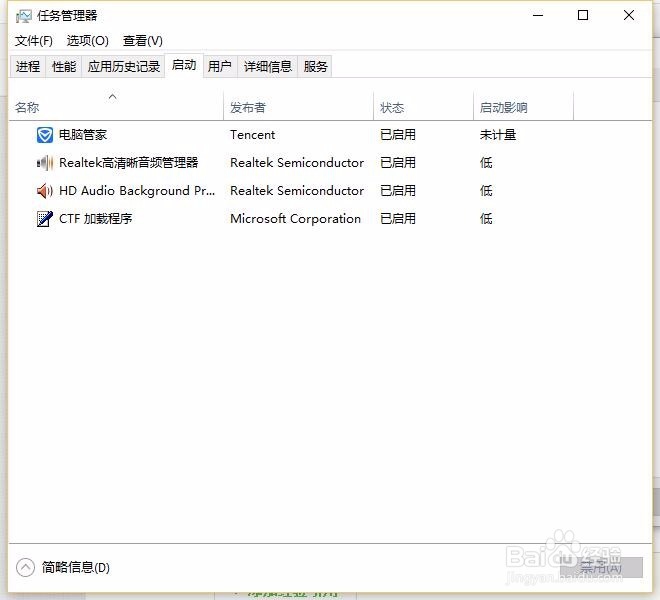Viewport: 660px width, 600px height.
Task: Sort by the 发布者 column header
Action: (298, 106)
